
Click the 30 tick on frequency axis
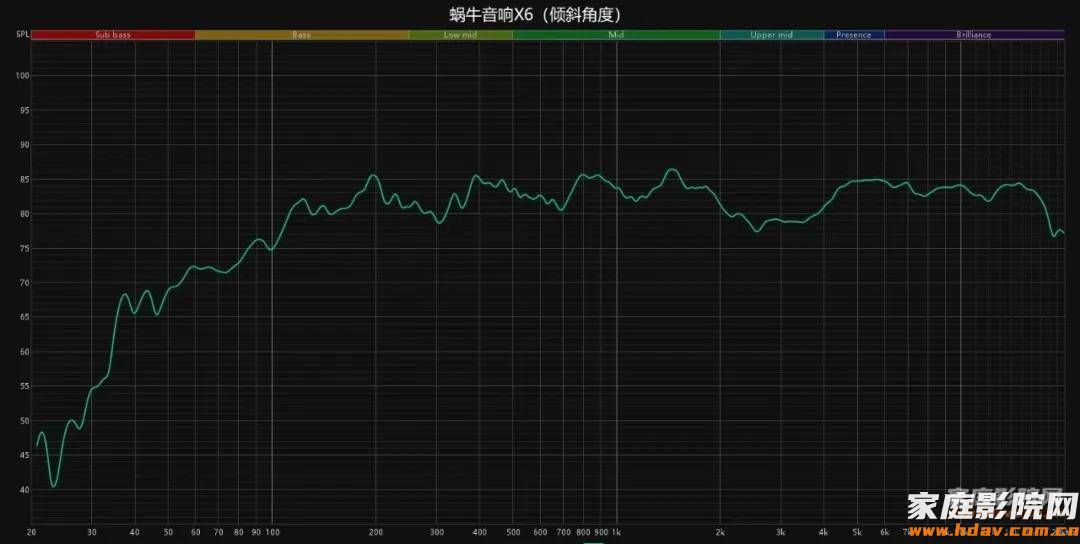(92, 532)
